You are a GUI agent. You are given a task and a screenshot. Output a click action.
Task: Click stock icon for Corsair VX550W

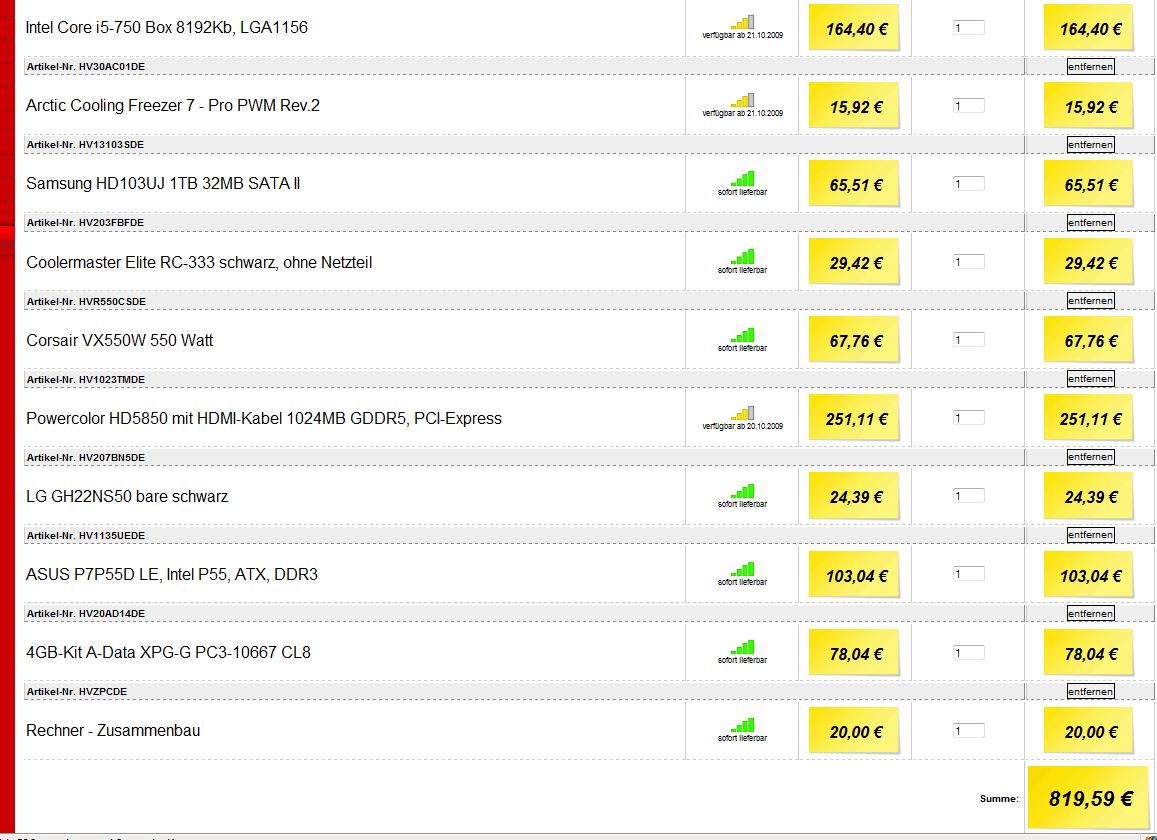pyautogui.click(x=743, y=335)
